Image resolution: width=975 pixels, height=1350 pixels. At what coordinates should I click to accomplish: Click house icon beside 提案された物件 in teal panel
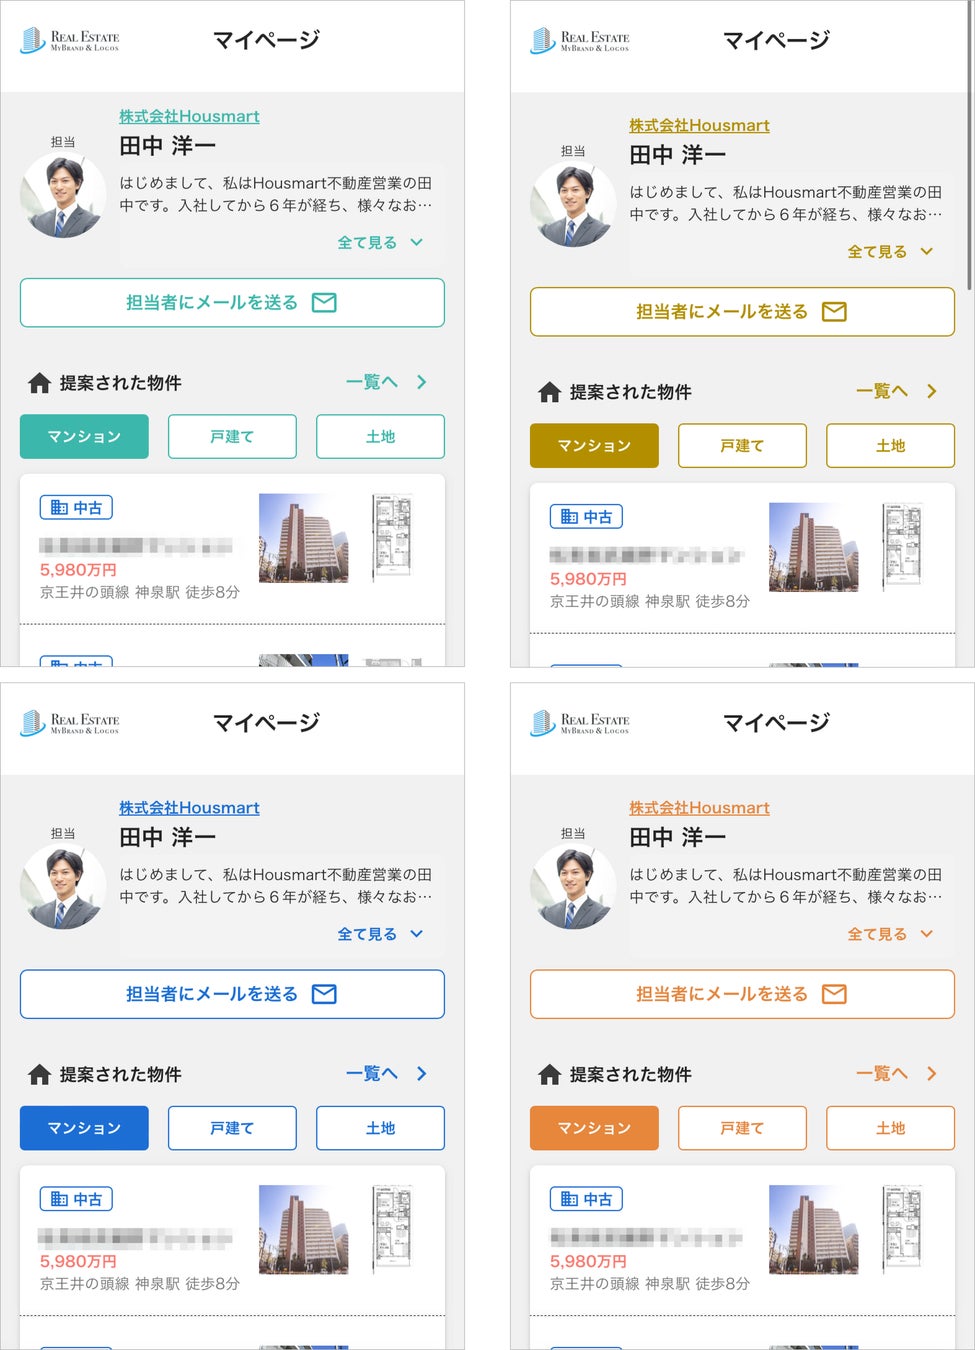point(39,382)
